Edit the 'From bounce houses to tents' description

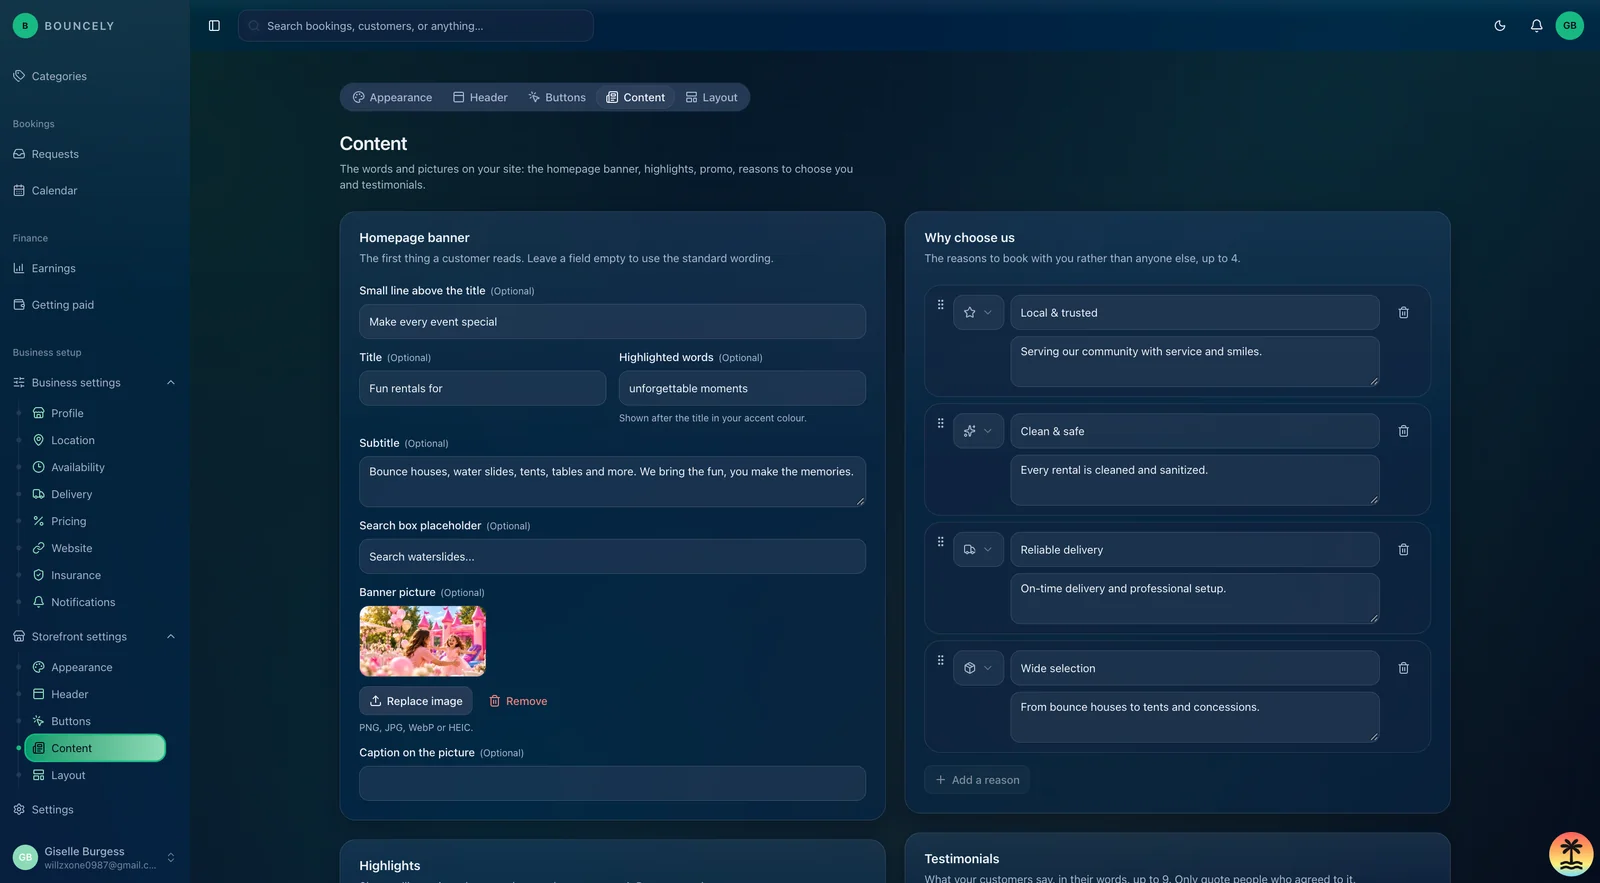tap(1195, 717)
